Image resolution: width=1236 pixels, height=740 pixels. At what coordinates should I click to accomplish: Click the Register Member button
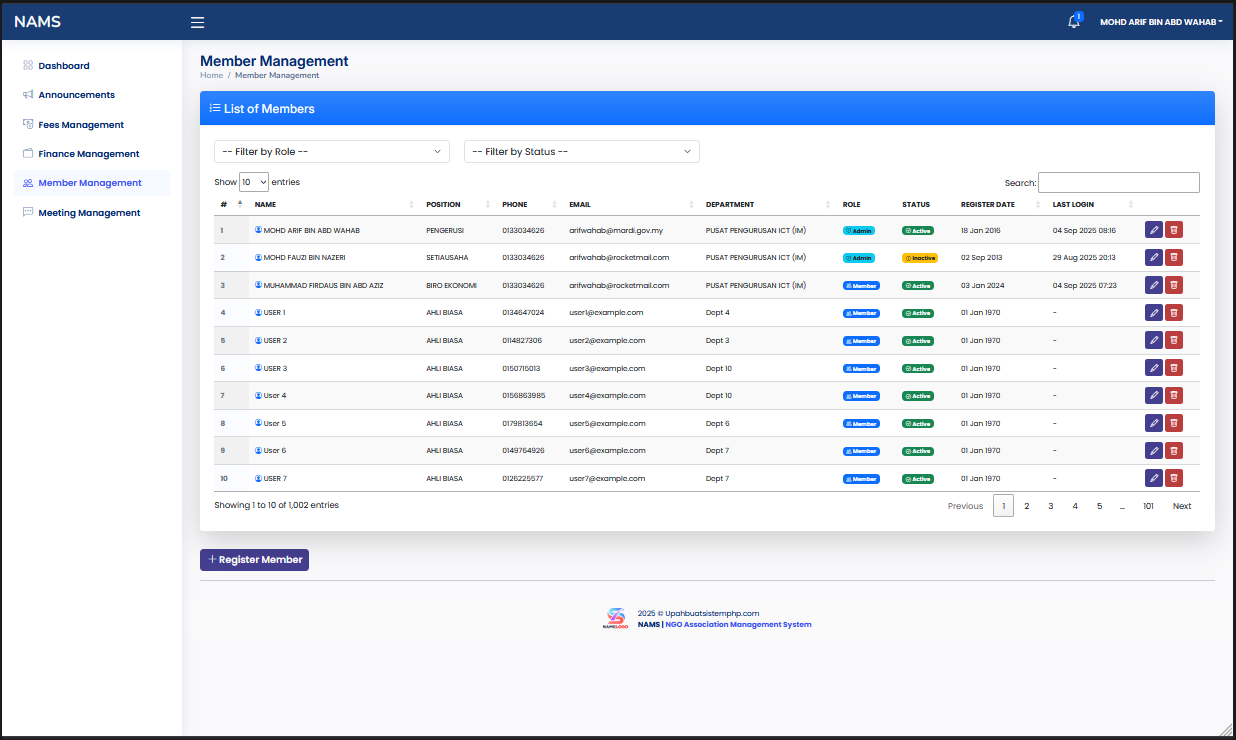click(x=254, y=560)
